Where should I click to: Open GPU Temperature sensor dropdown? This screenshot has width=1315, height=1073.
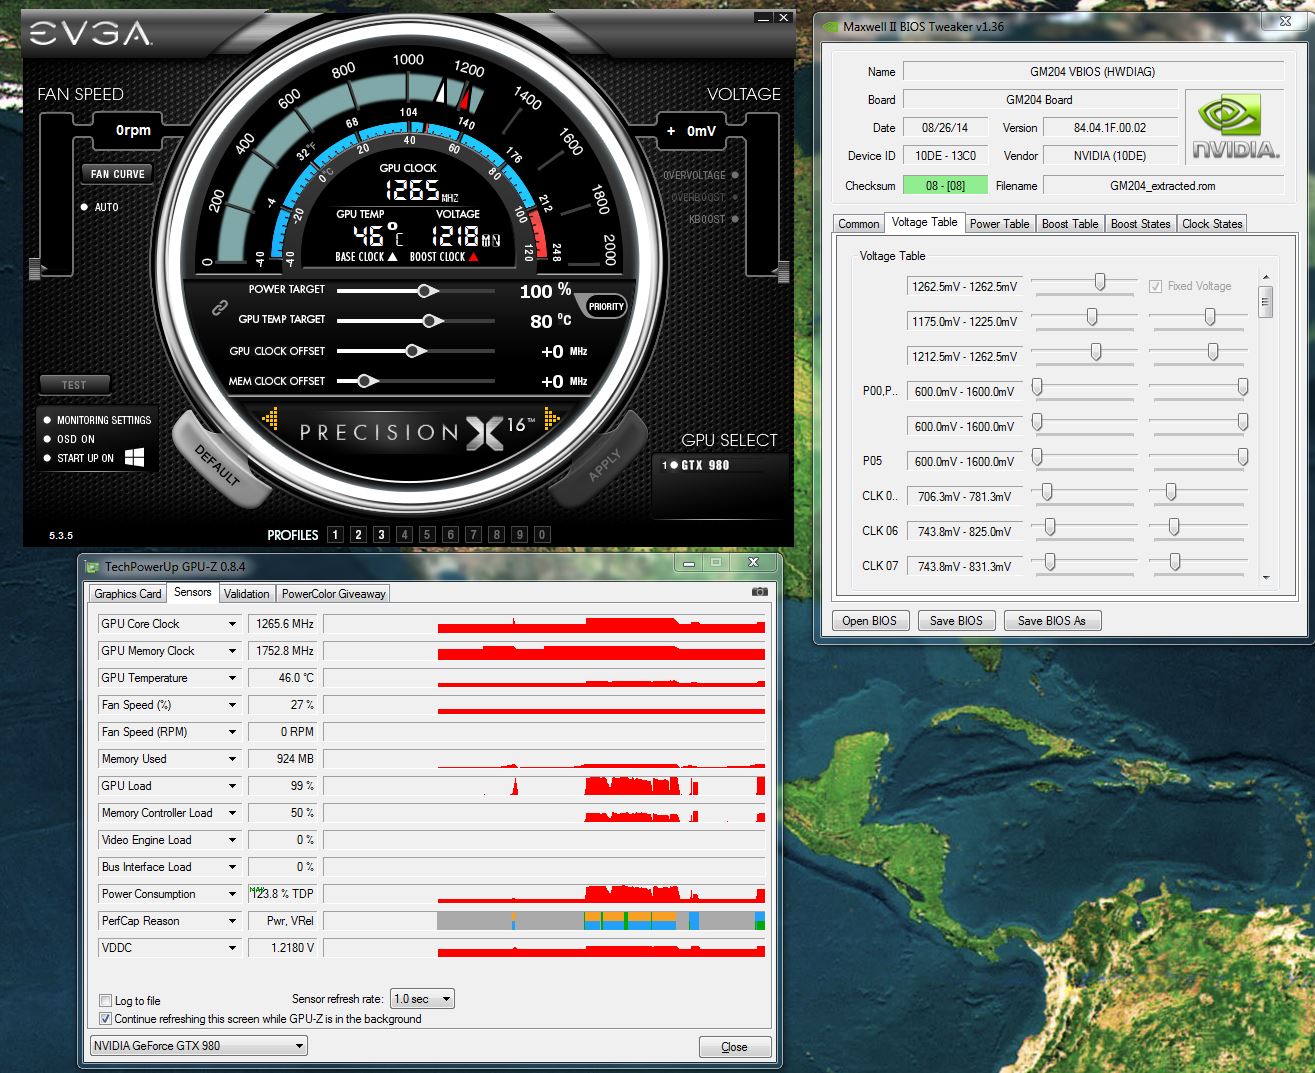(232, 678)
